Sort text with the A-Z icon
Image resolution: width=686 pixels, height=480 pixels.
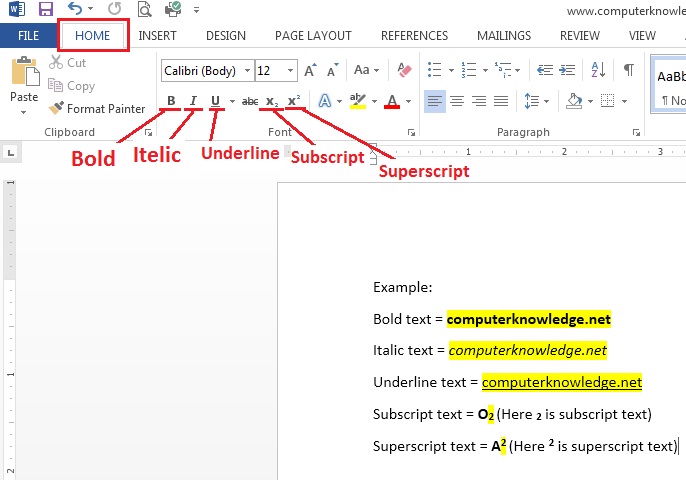(598, 70)
